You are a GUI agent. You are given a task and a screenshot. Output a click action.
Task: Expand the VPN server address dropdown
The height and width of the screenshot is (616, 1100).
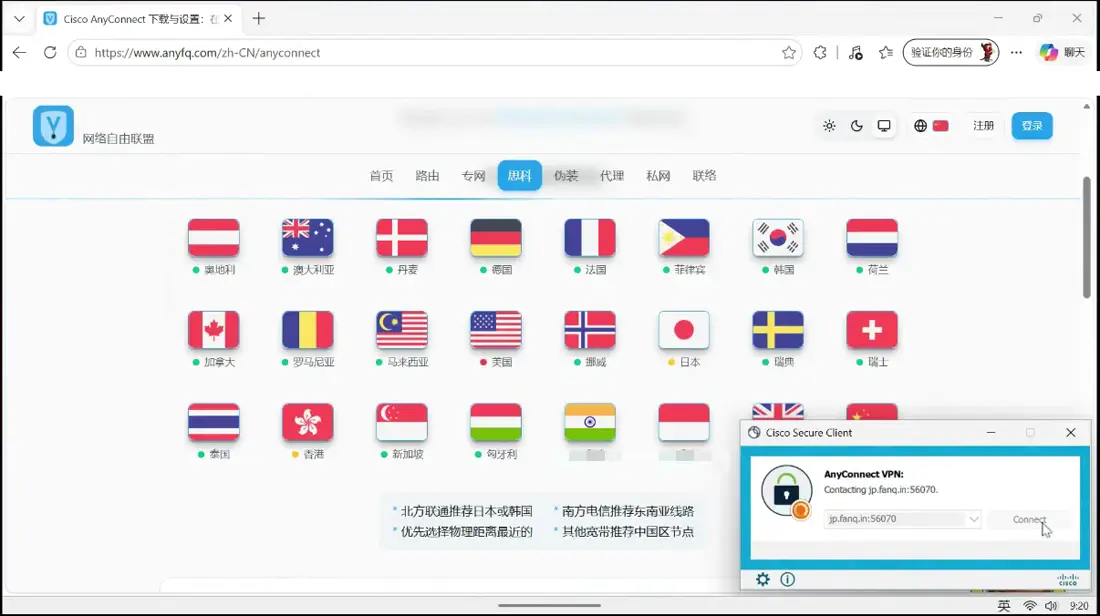[x=974, y=519]
